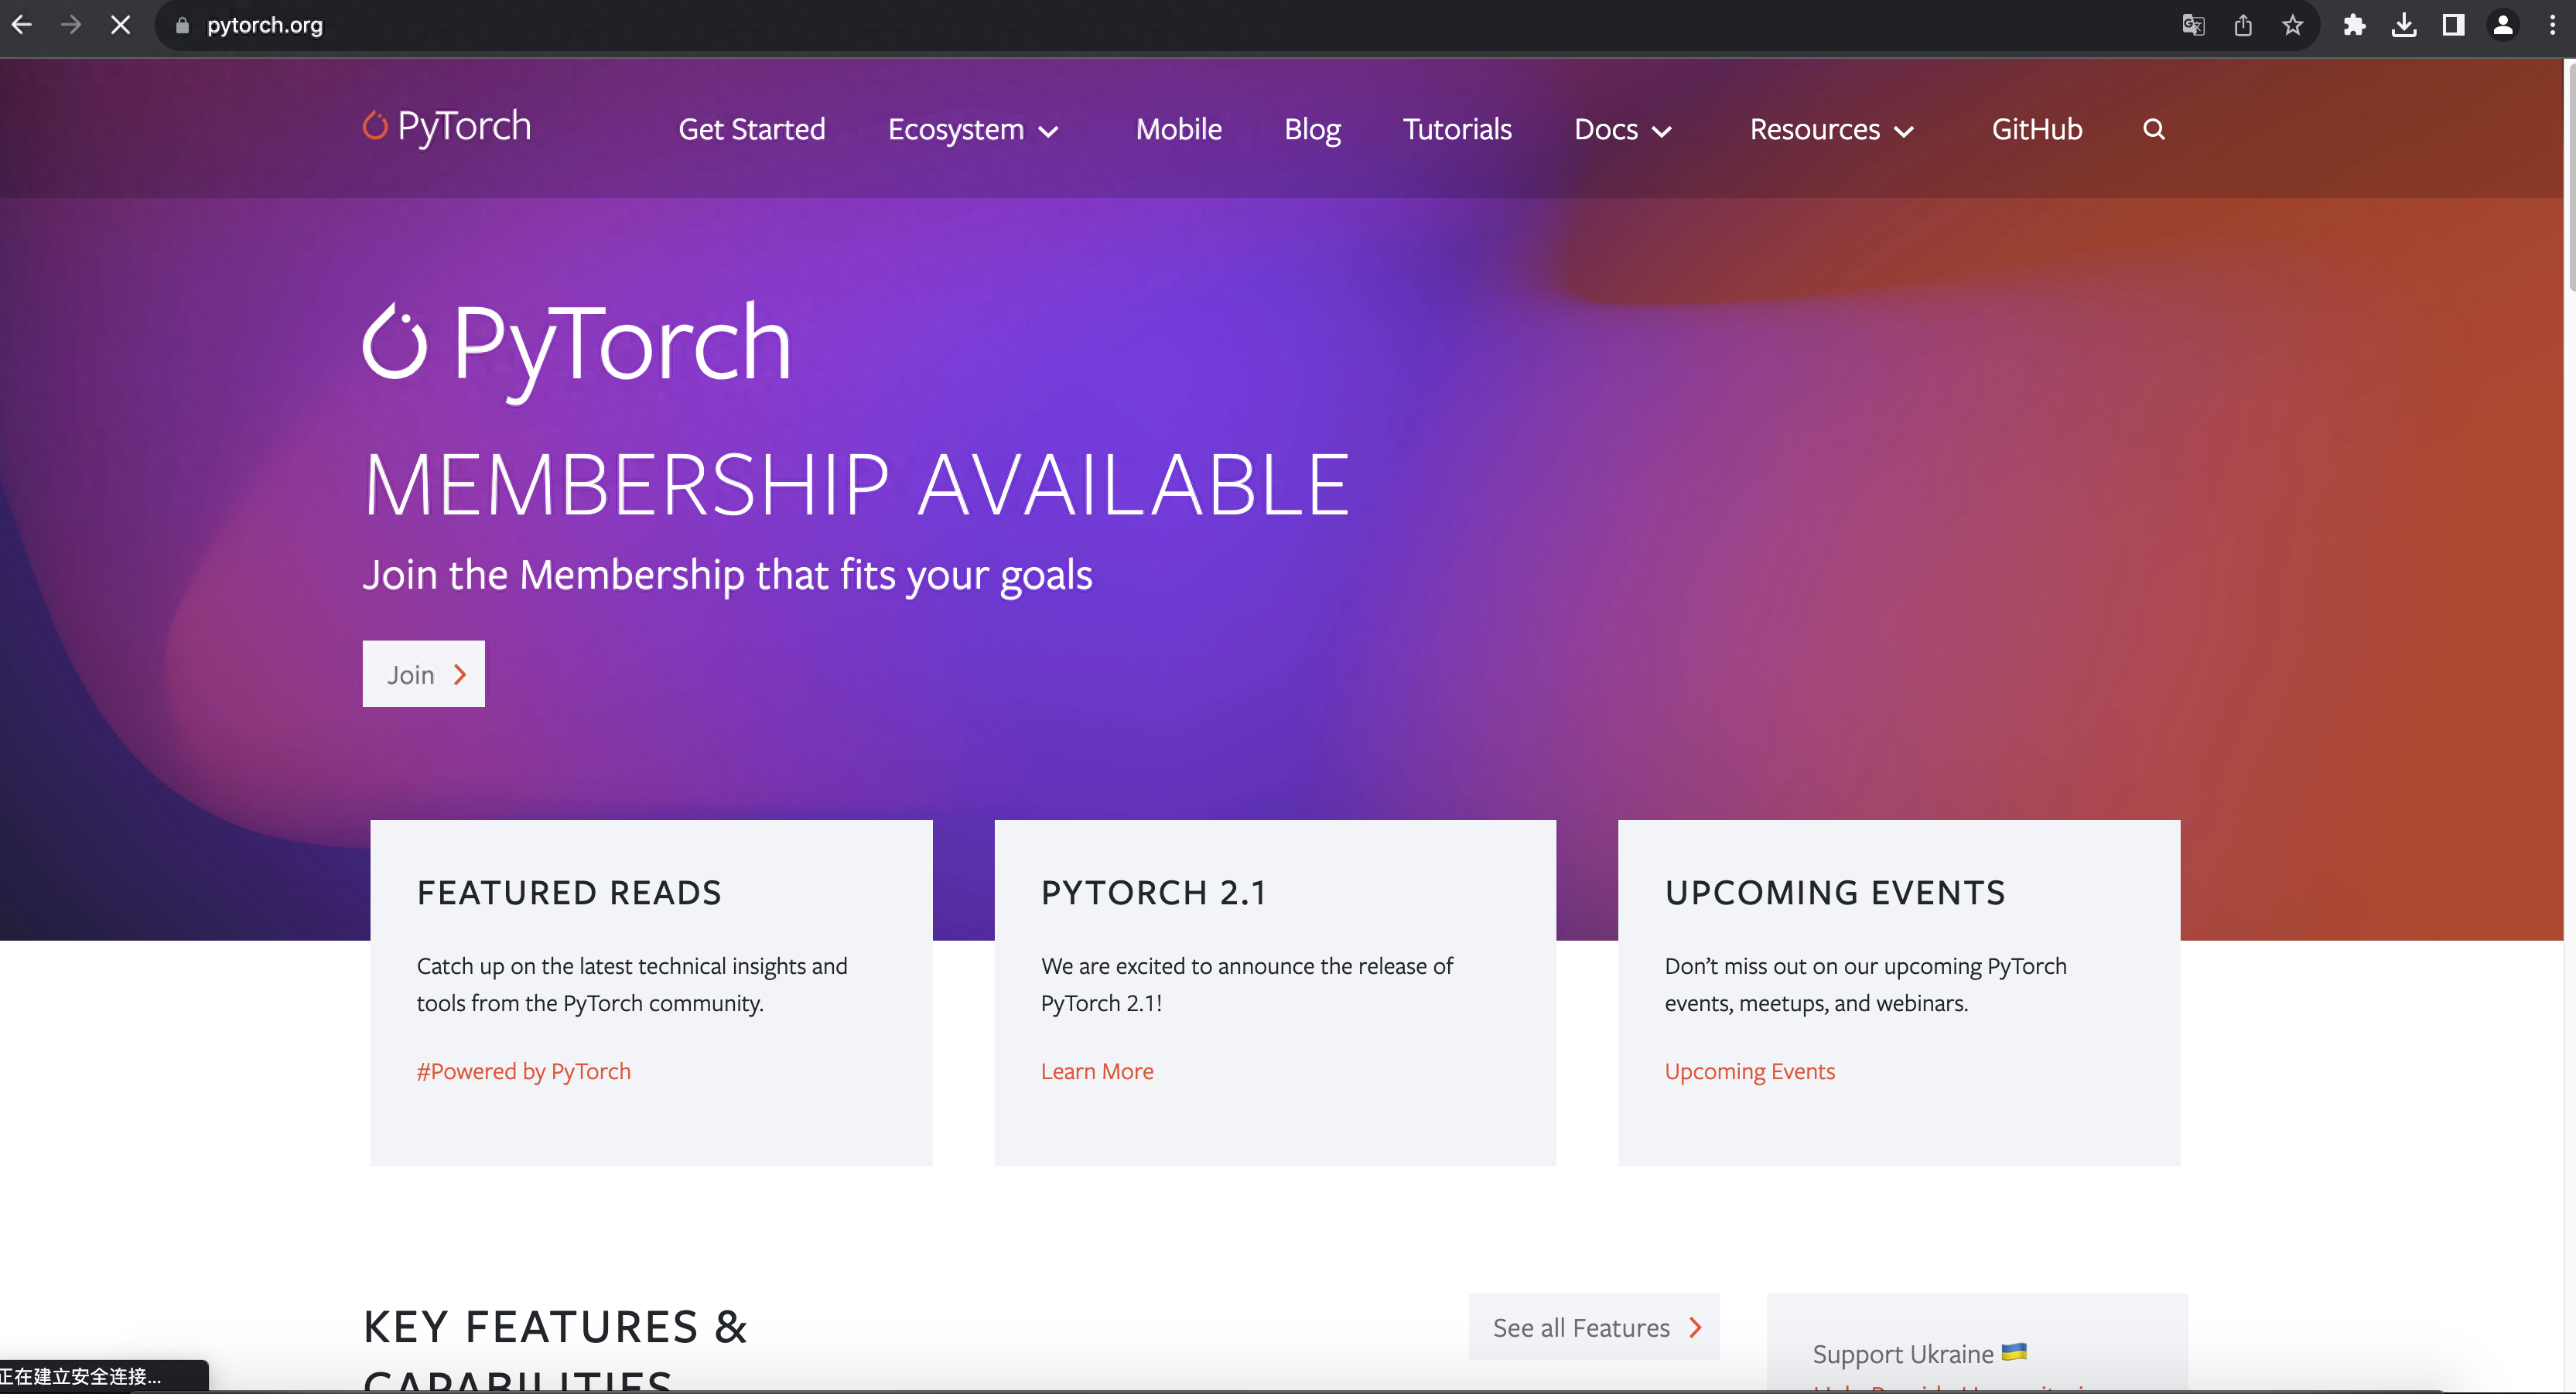
Task: Click the lock icon beside pytorch.org
Action: pos(182,26)
